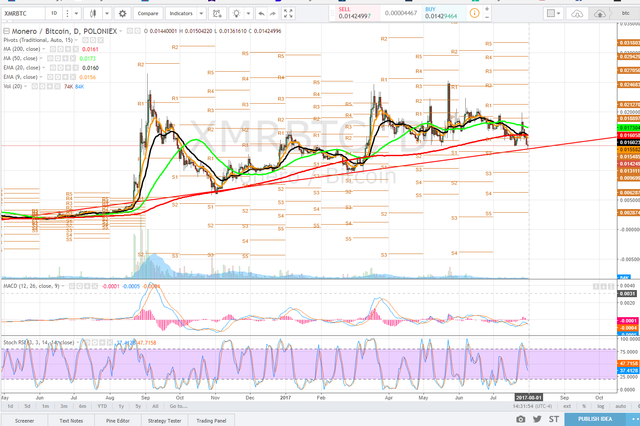Open the Pine Editor tab

point(118,421)
